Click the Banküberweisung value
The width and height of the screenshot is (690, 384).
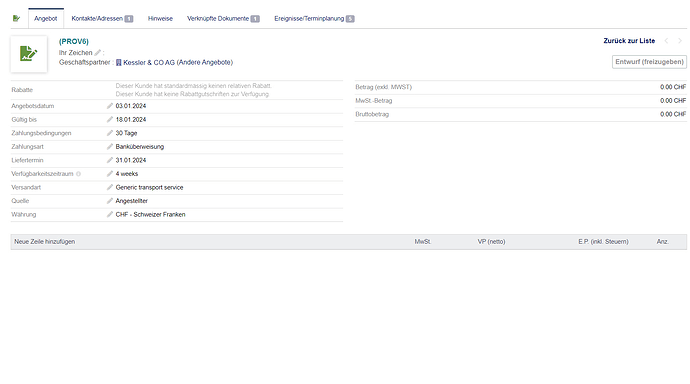coord(140,146)
